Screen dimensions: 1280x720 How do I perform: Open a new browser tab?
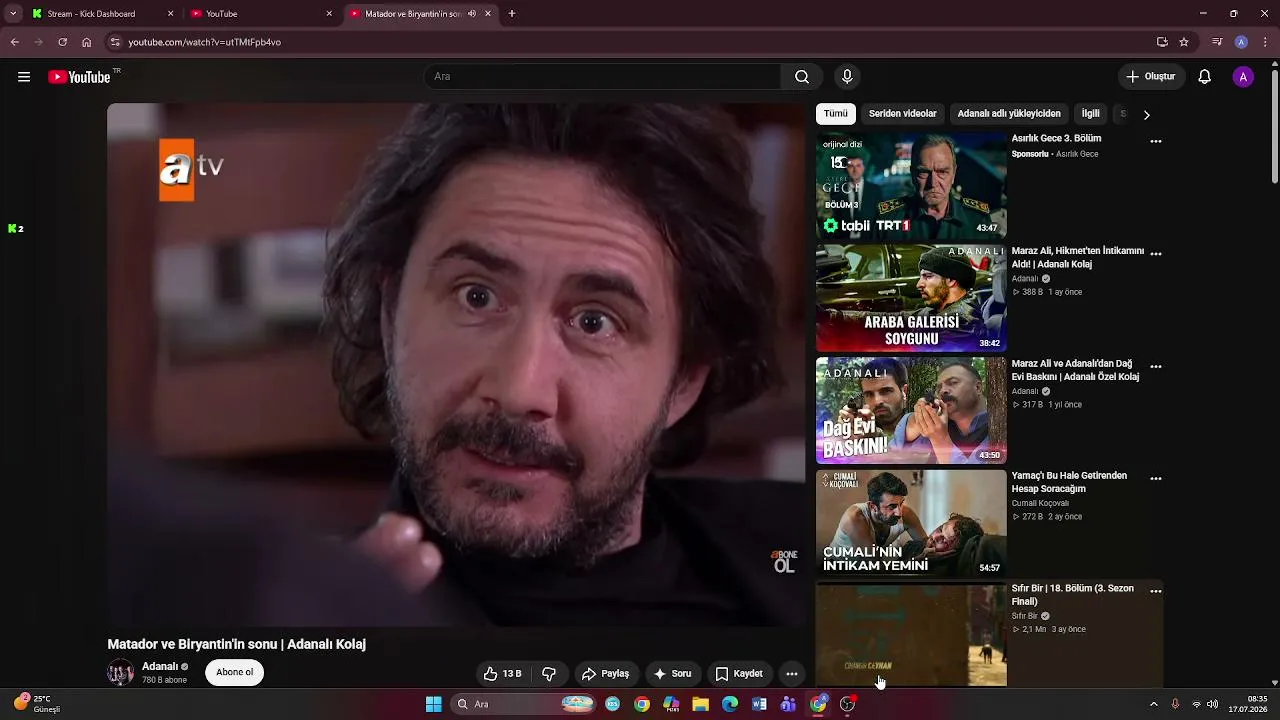[512, 14]
